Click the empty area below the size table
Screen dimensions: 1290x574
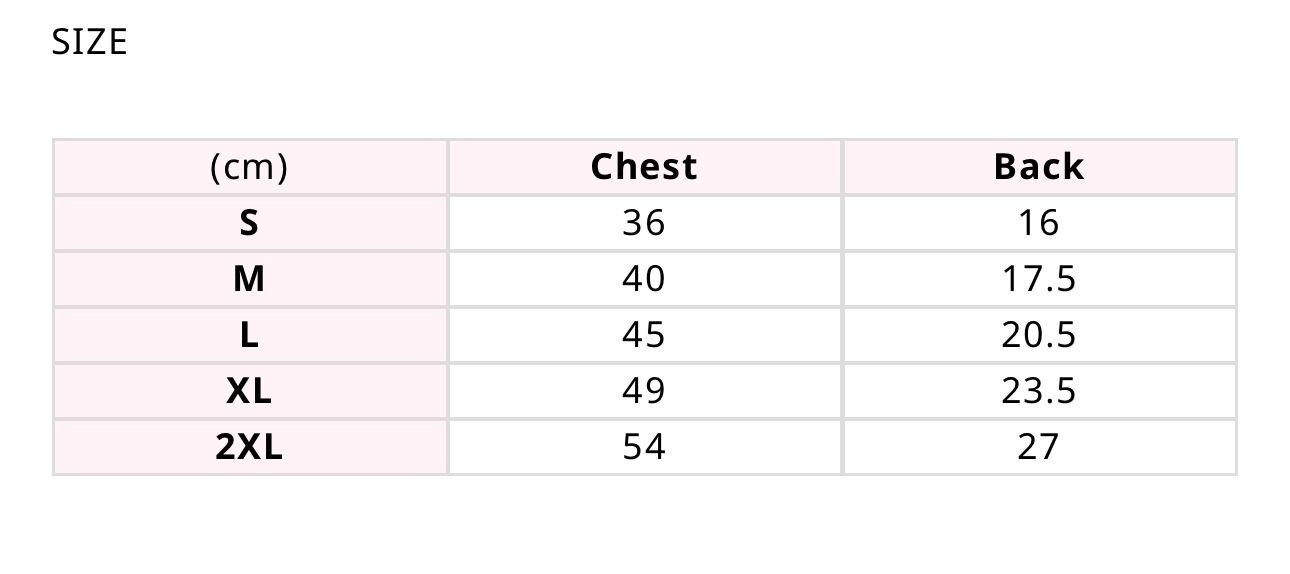pyautogui.click(x=644, y=525)
